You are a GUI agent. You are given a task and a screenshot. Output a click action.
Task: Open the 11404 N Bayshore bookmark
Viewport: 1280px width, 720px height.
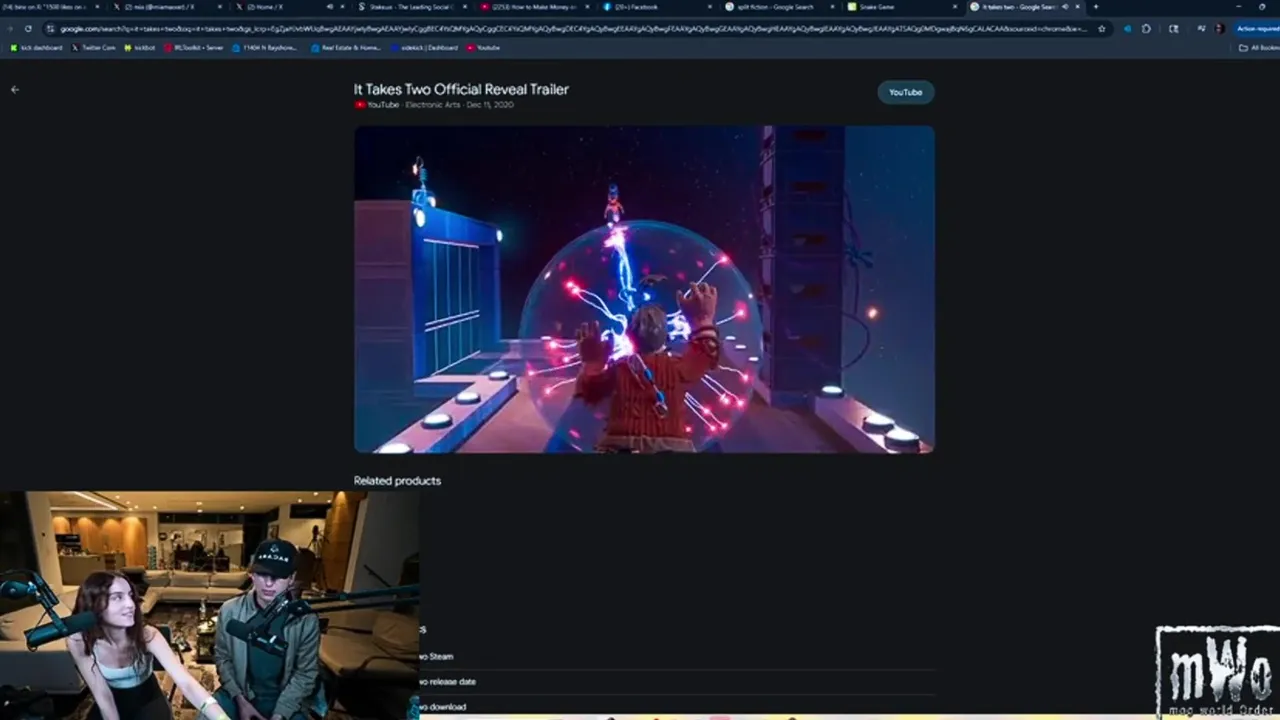click(265, 47)
